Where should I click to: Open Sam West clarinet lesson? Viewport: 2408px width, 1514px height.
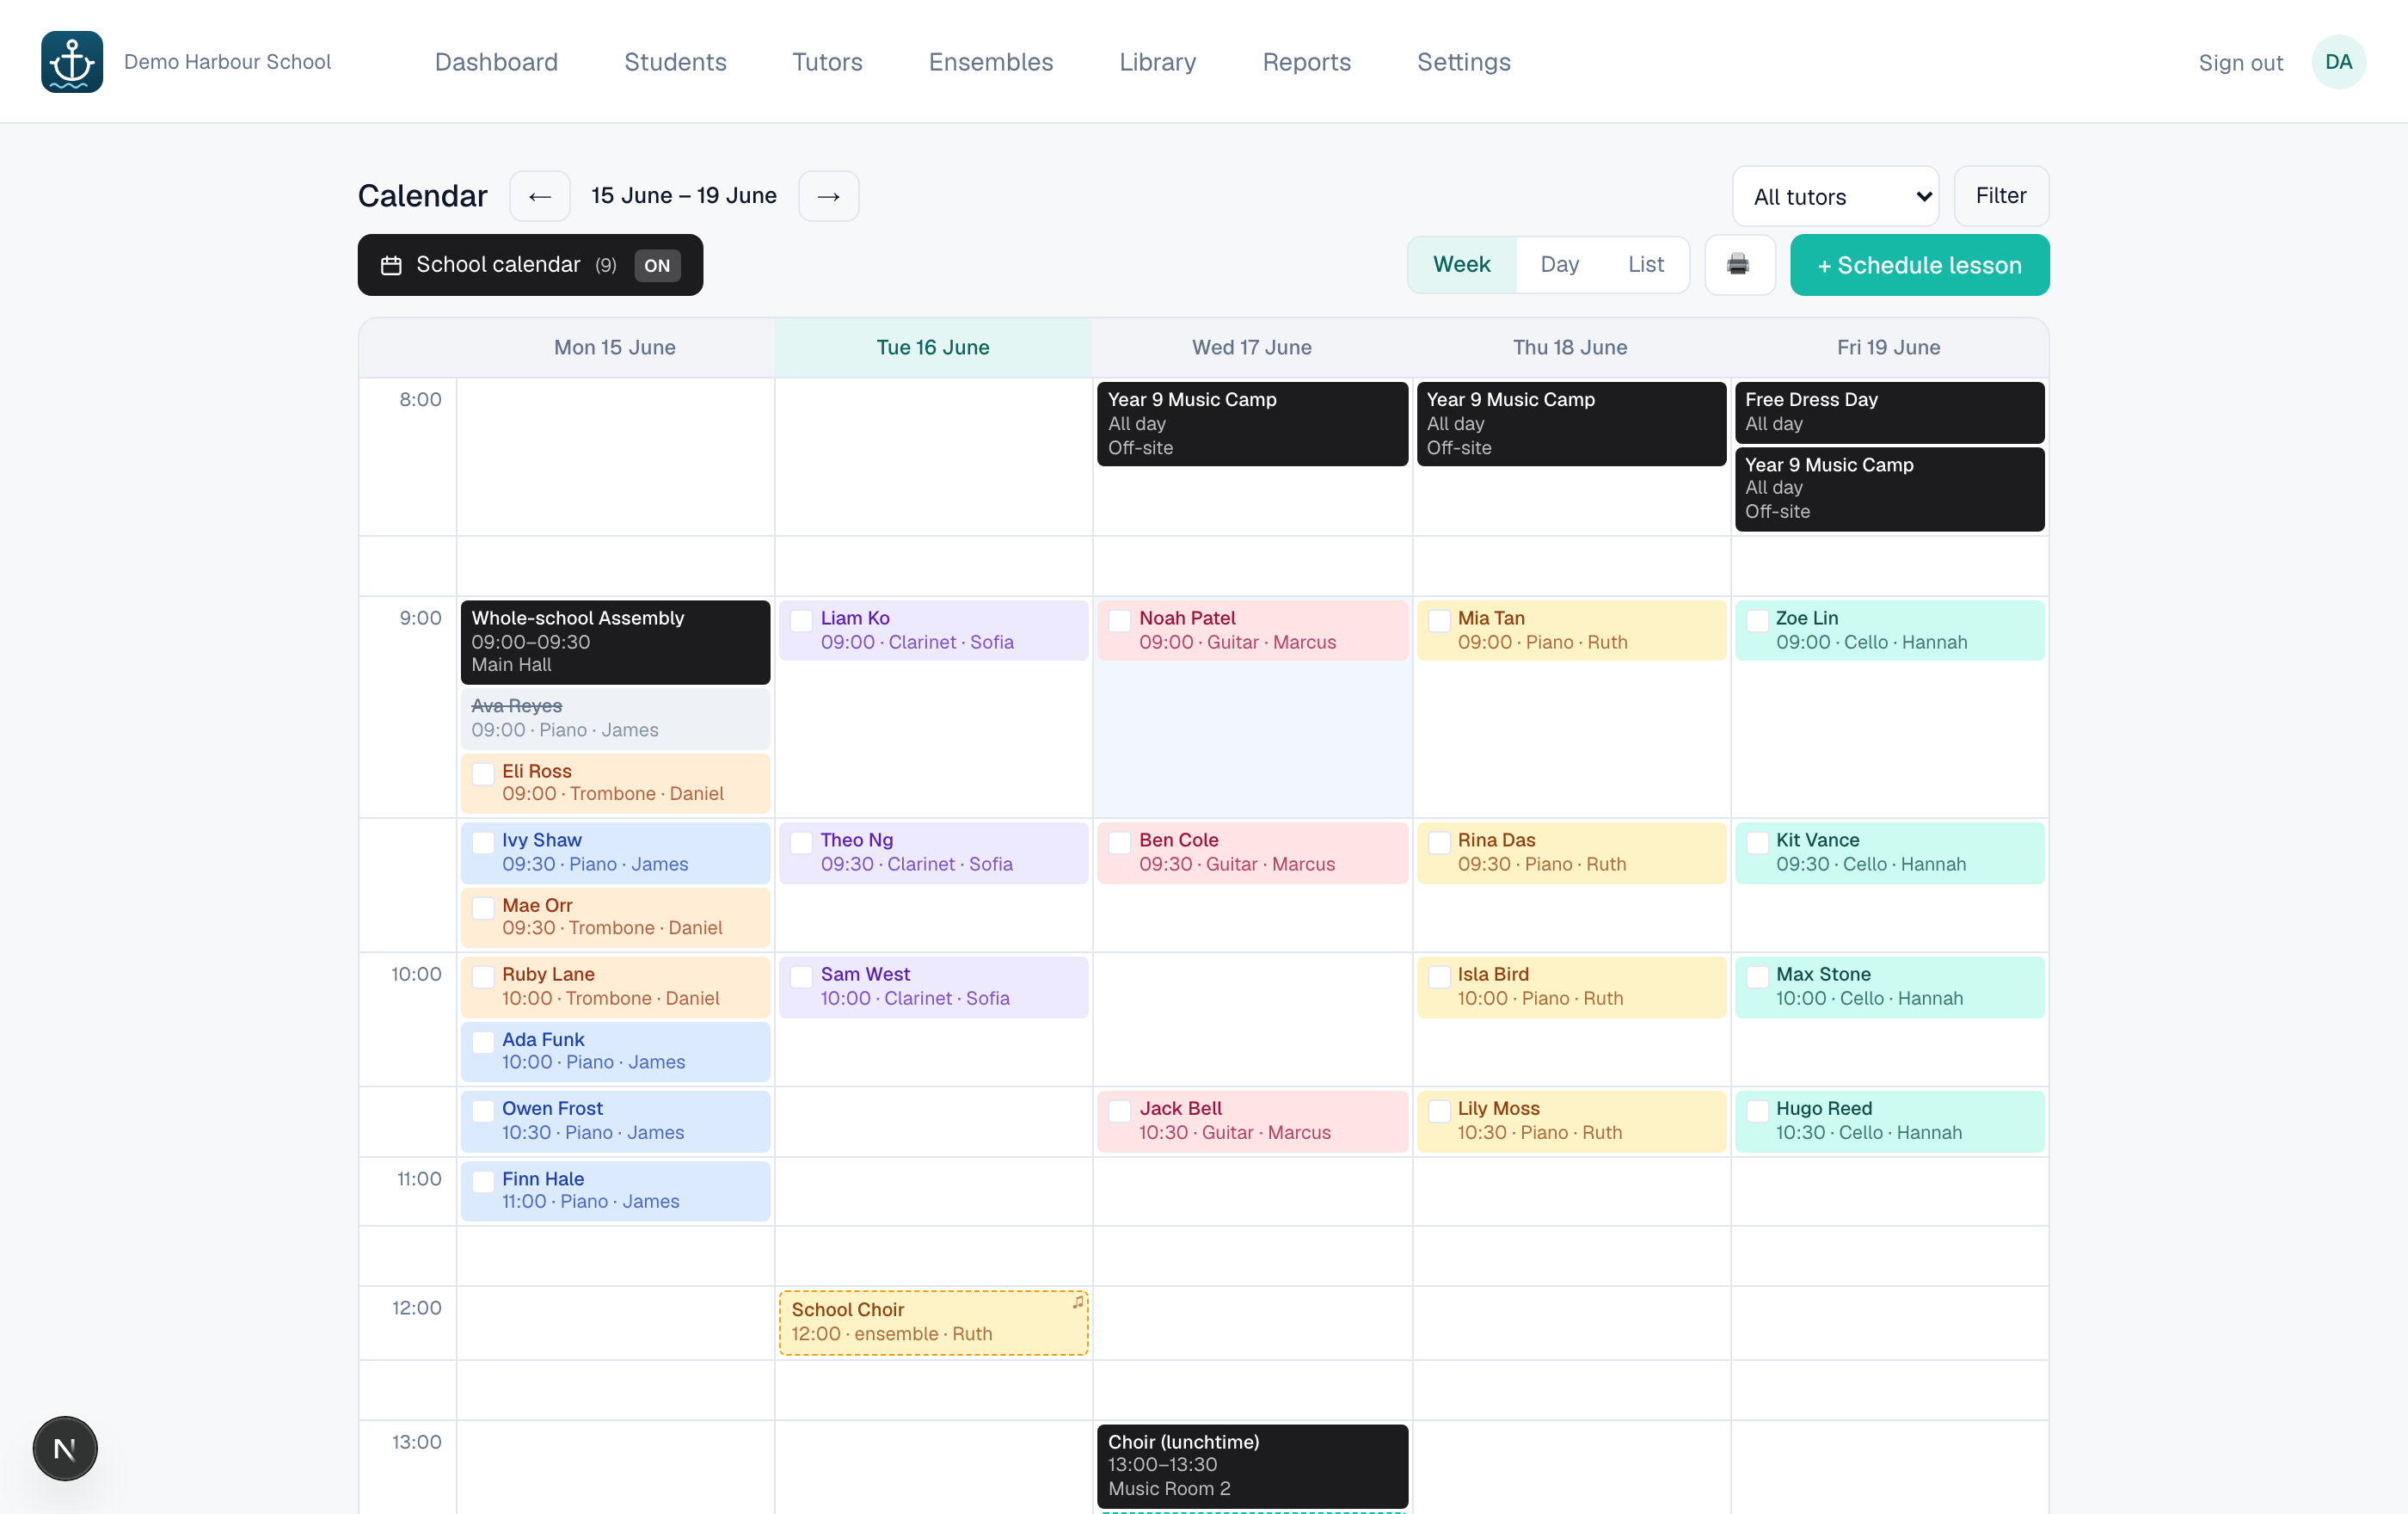(933, 987)
